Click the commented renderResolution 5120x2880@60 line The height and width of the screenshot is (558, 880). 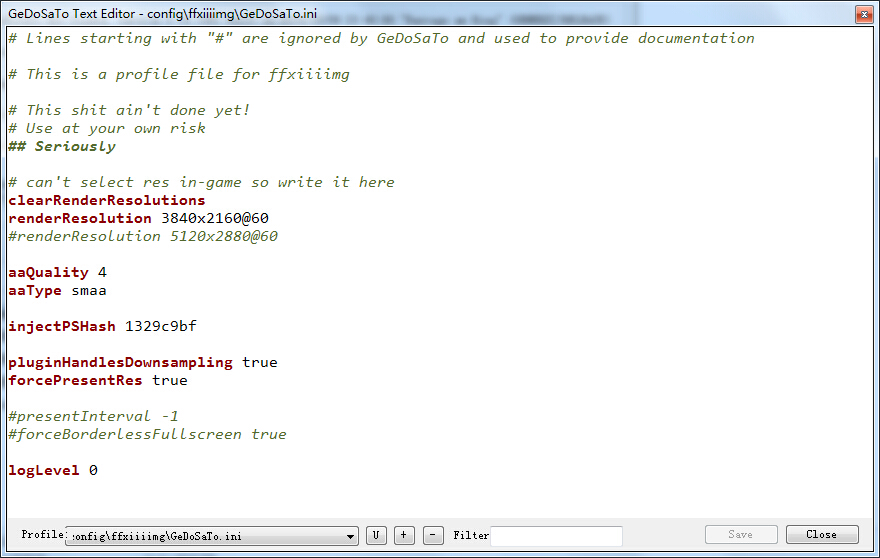pyautogui.click(x=143, y=236)
